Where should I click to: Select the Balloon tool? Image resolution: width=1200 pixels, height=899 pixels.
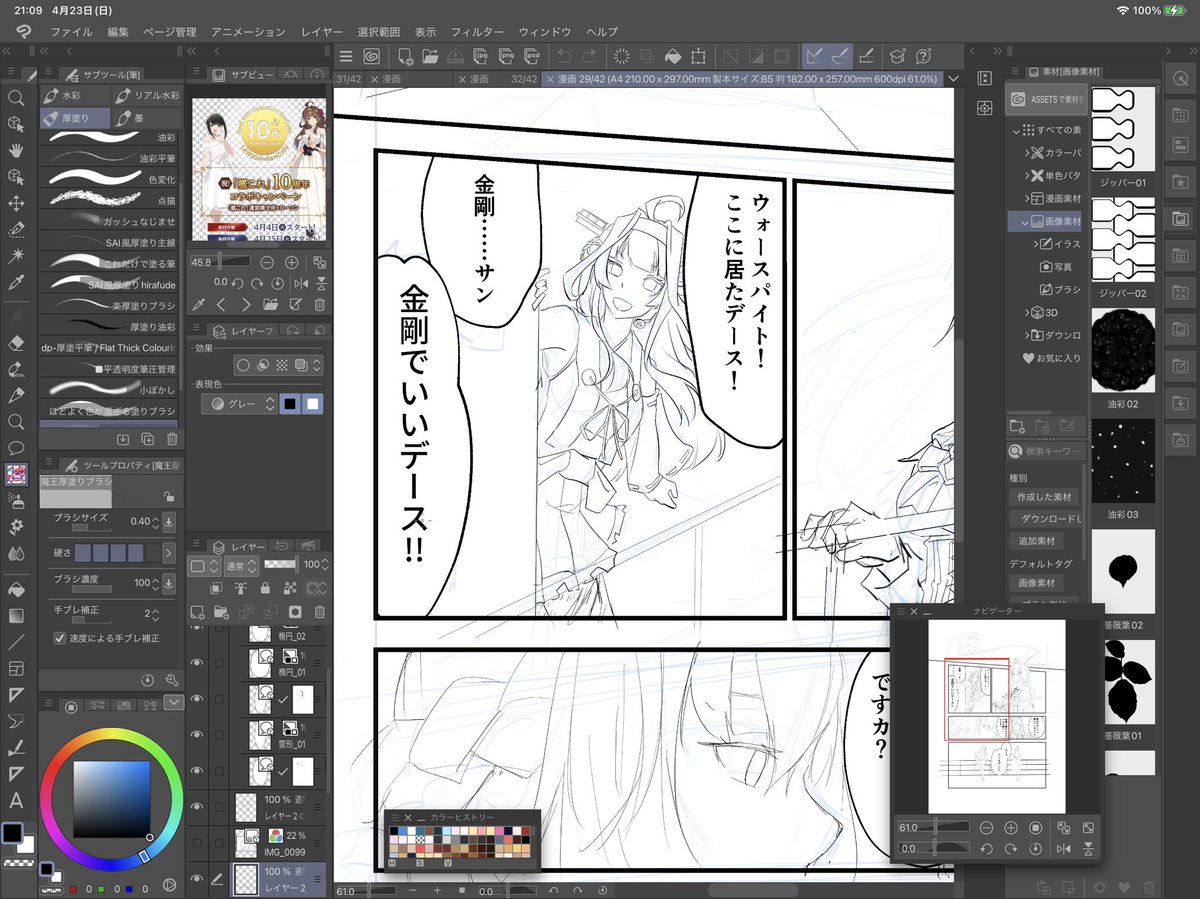tap(16, 447)
